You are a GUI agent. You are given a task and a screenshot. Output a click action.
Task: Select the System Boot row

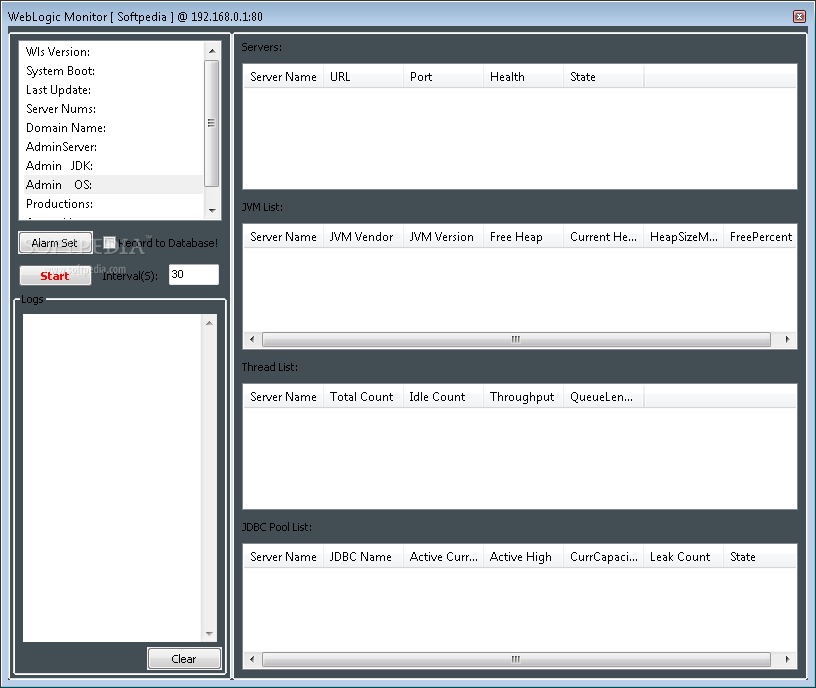click(x=113, y=71)
